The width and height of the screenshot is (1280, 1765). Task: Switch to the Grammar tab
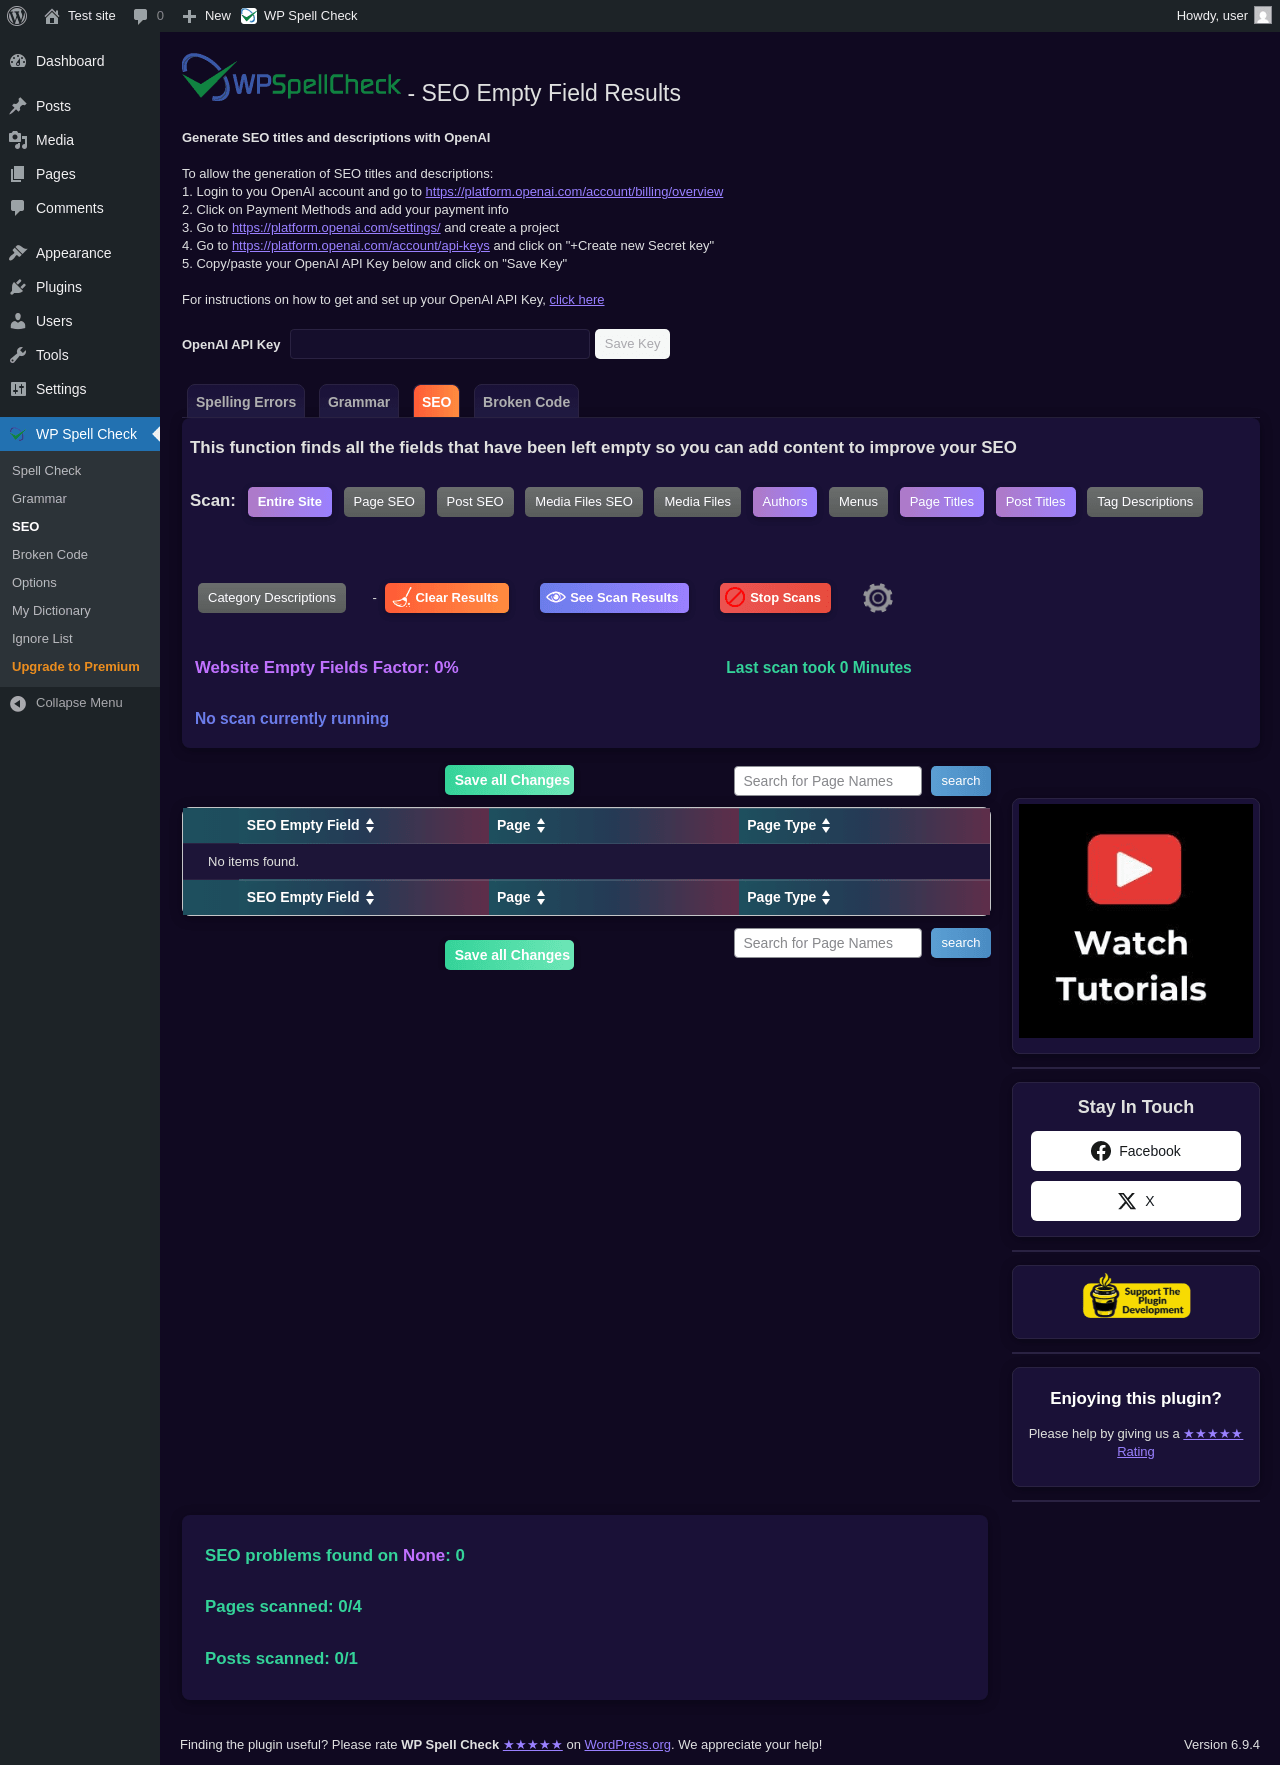tap(359, 402)
